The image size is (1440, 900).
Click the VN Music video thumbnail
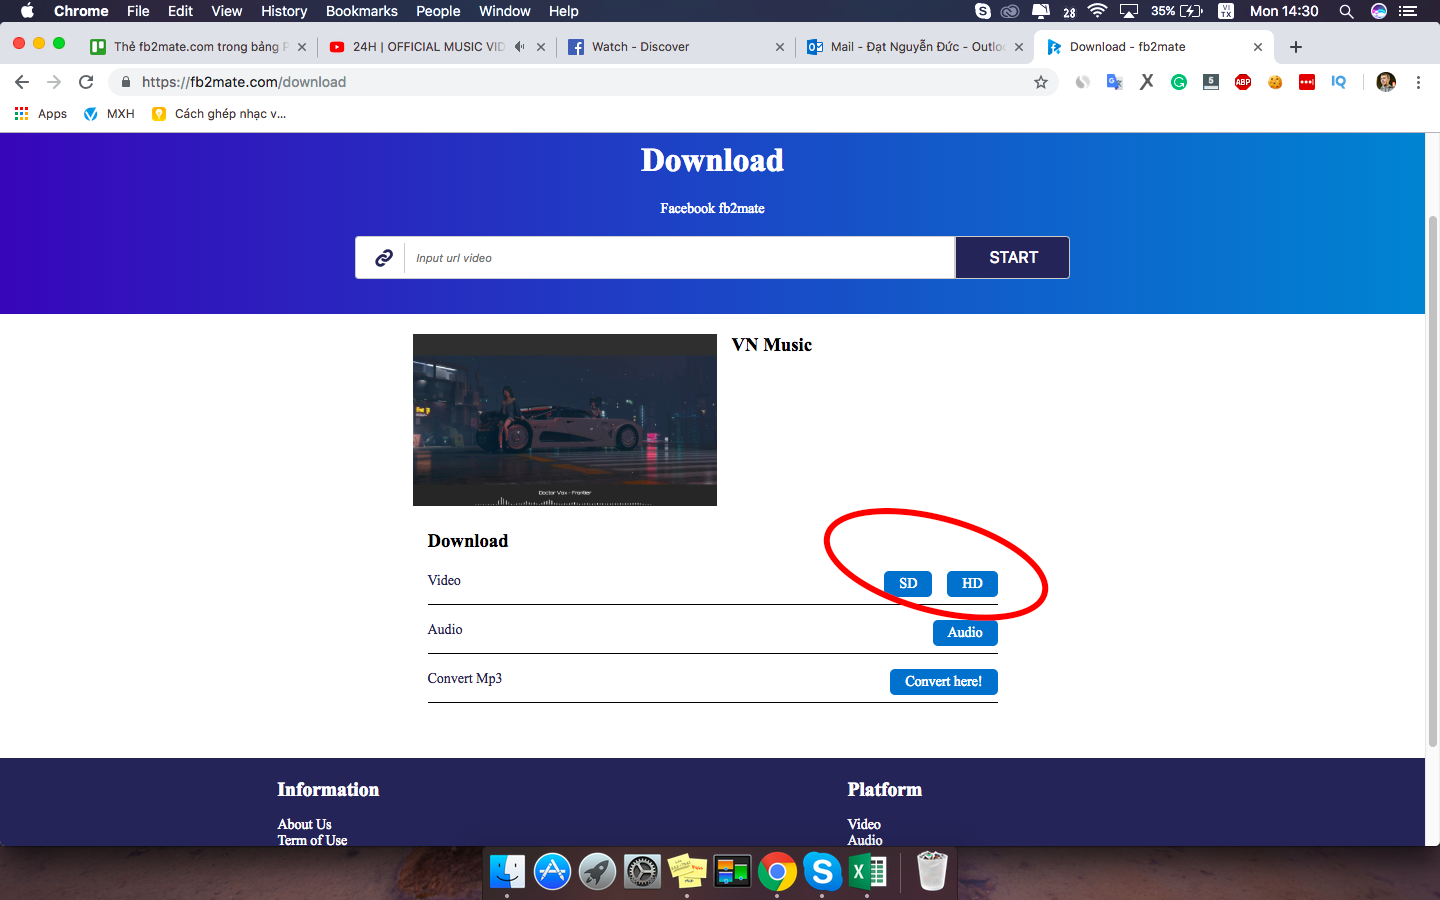pos(565,420)
